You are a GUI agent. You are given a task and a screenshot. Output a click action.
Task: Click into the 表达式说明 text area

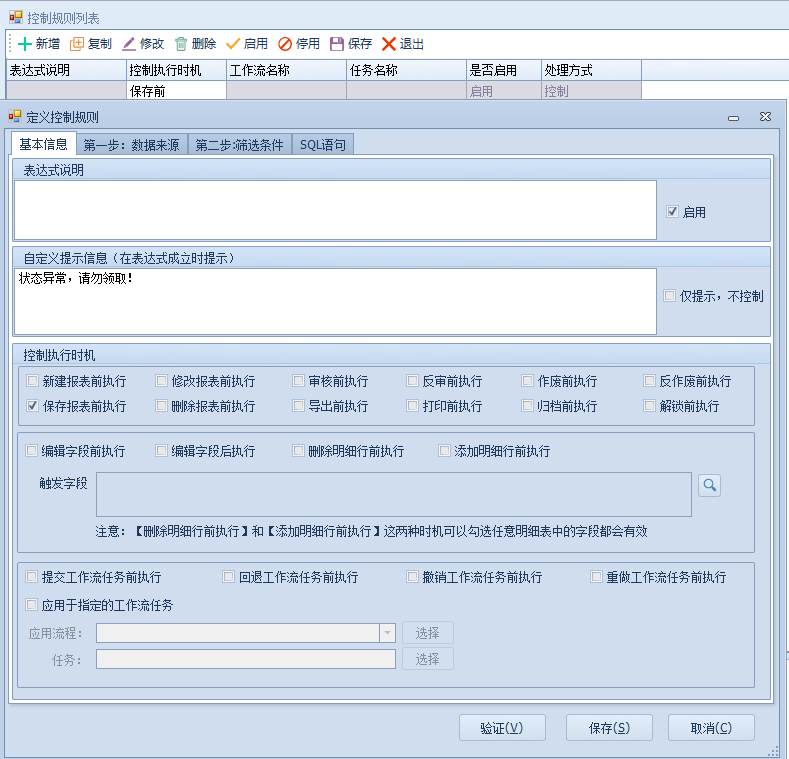[335, 210]
